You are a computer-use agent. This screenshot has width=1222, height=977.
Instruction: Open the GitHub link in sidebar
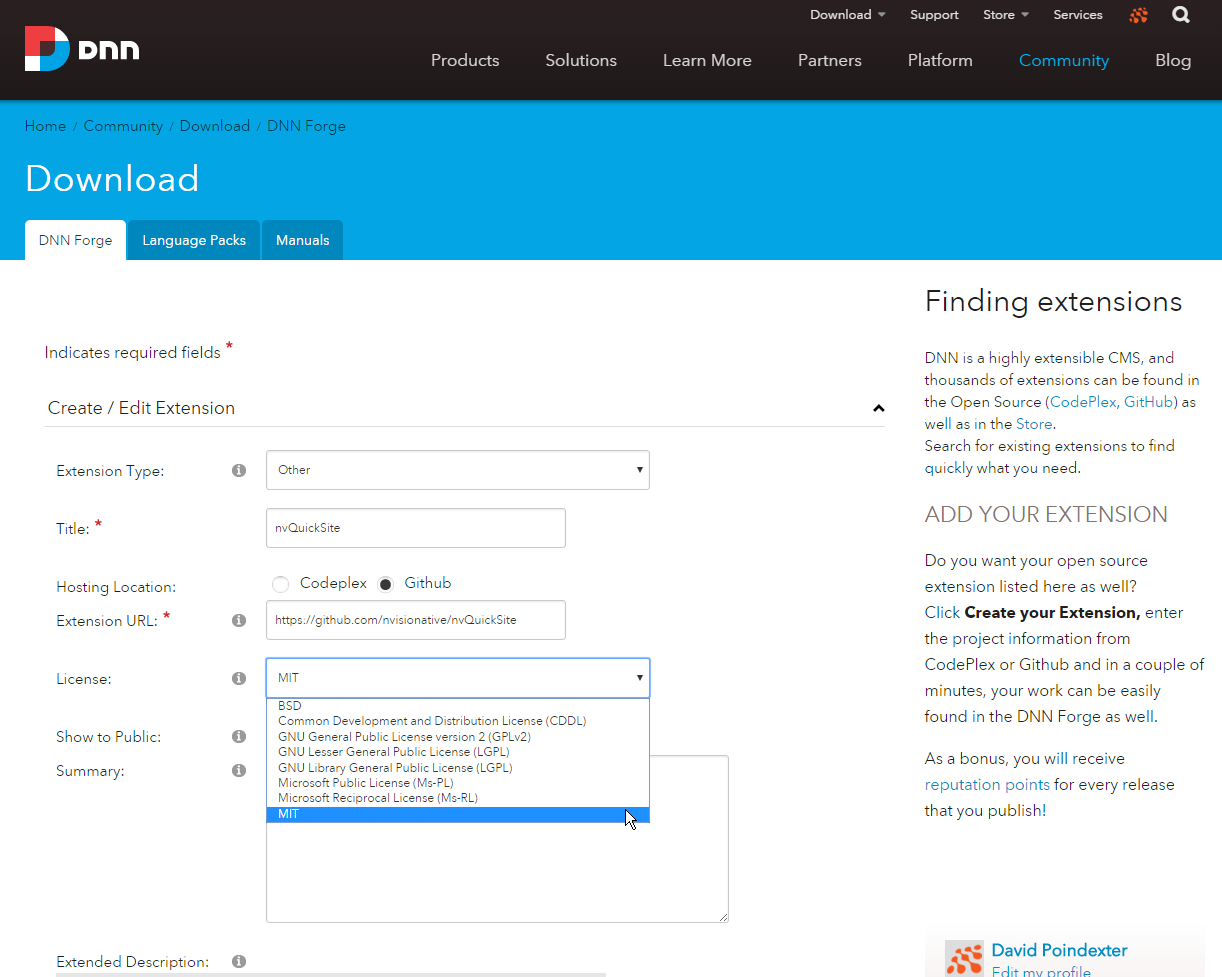click(x=1149, y=402)
